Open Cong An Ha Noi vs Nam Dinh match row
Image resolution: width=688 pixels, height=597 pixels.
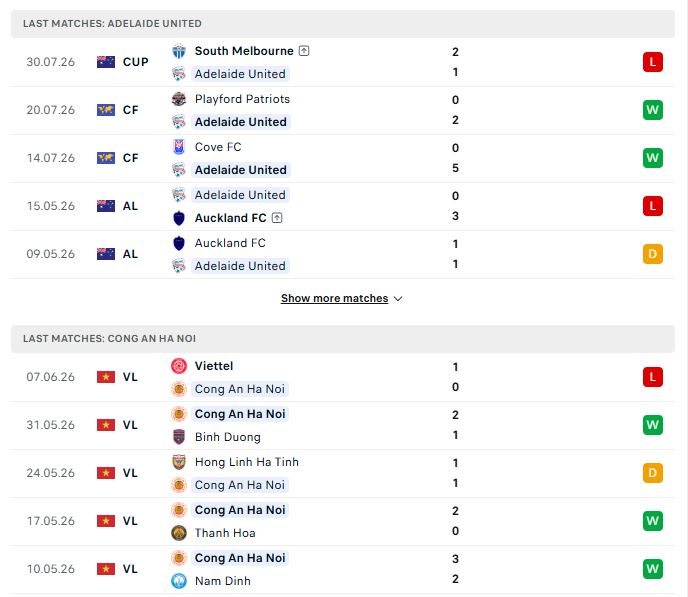click(x=343, y=569)
